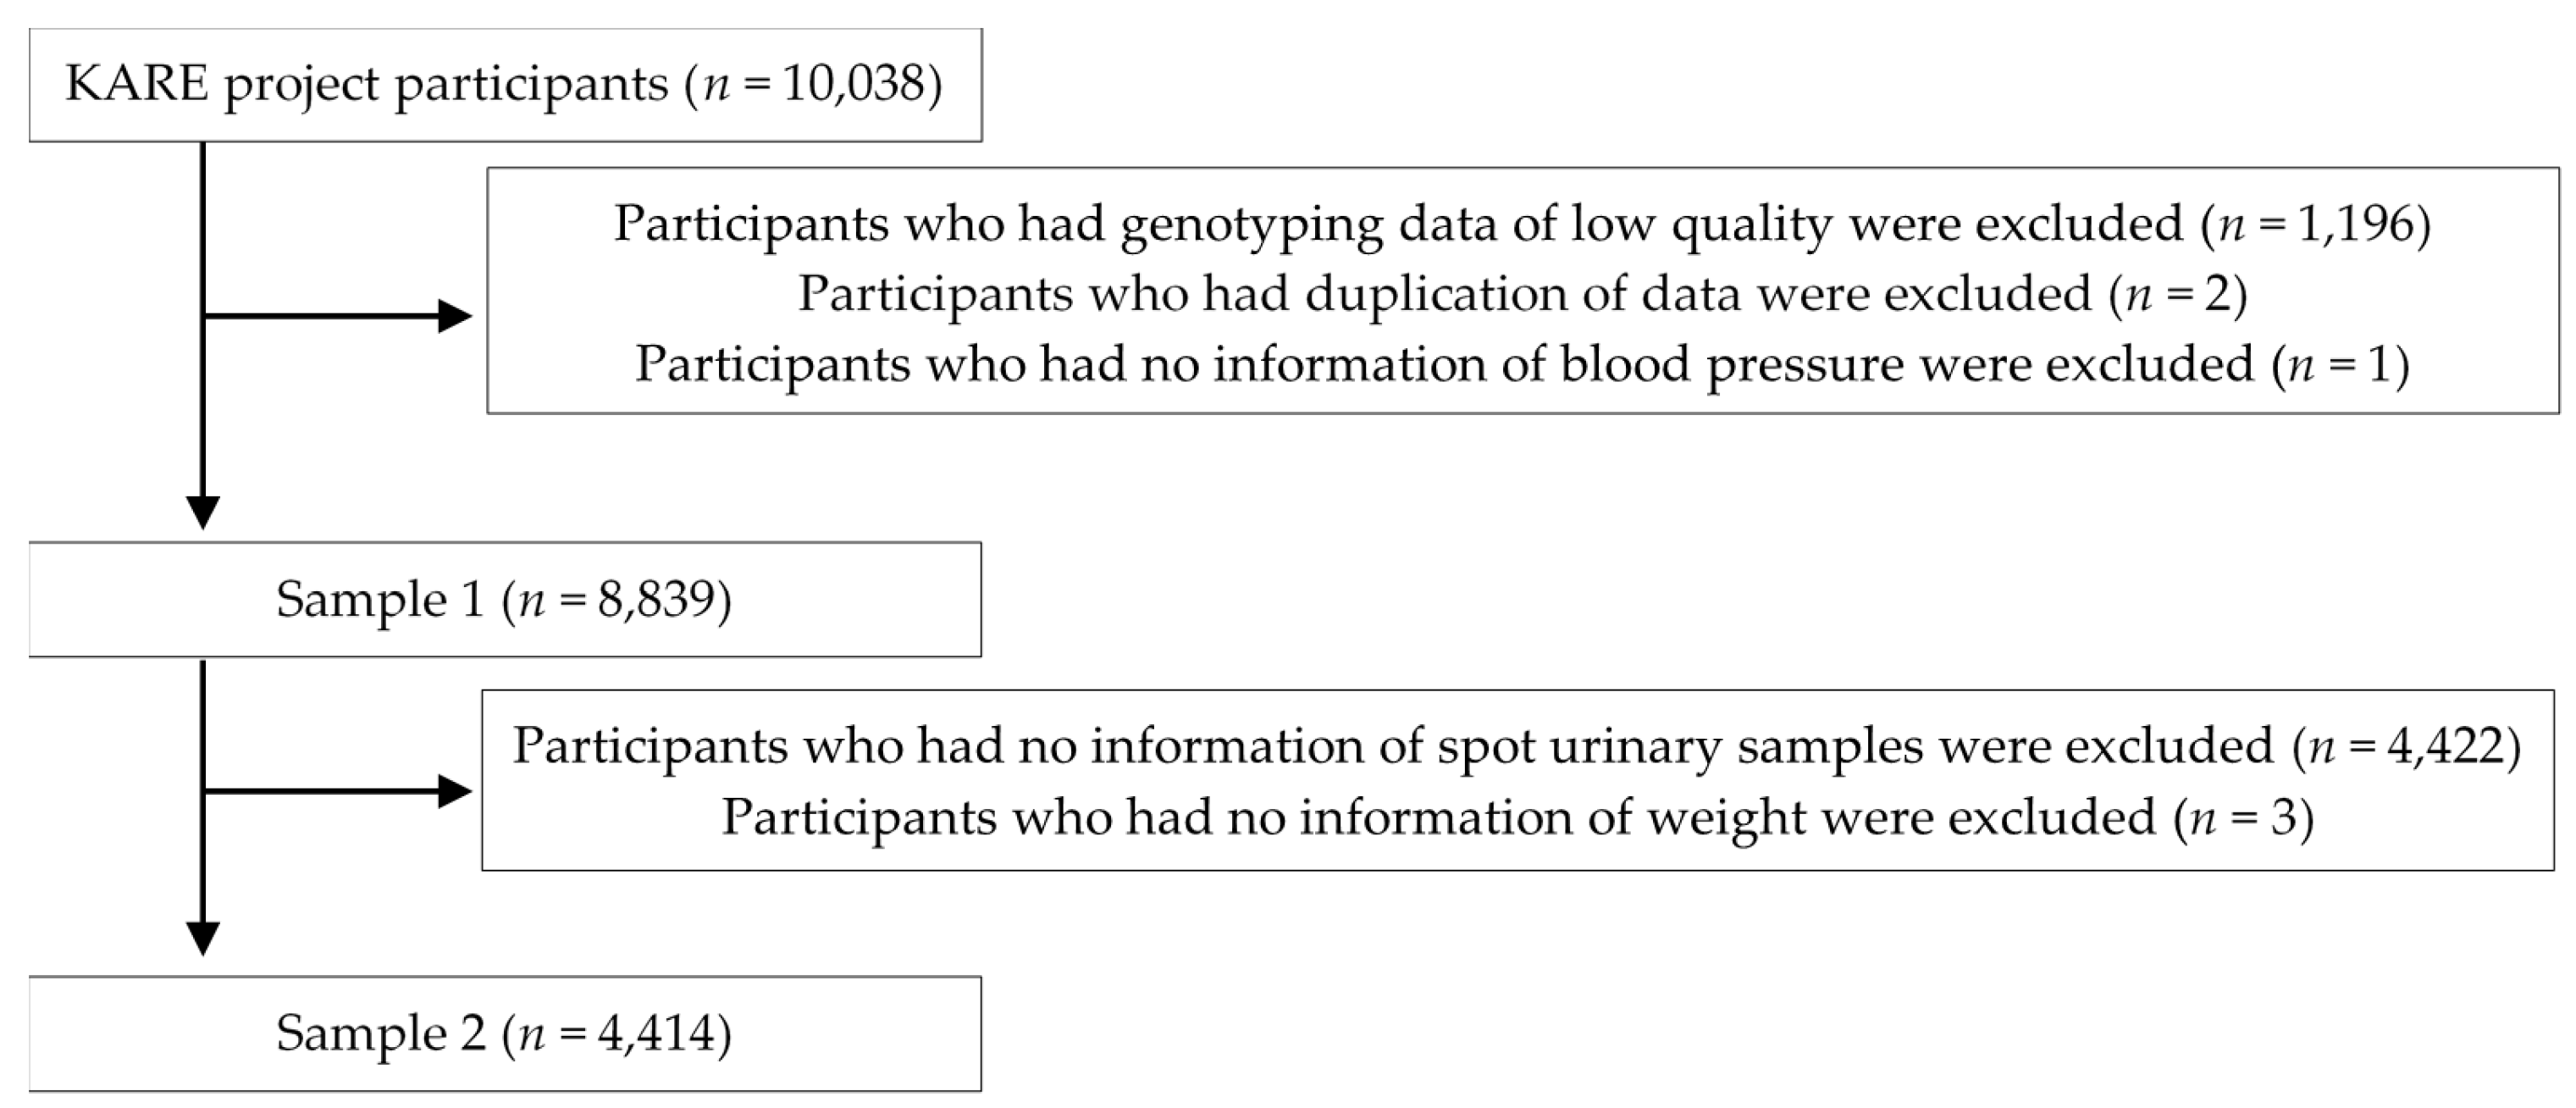
Task: Click the text line about spot urinary samples
Action: pos(1516,746)
